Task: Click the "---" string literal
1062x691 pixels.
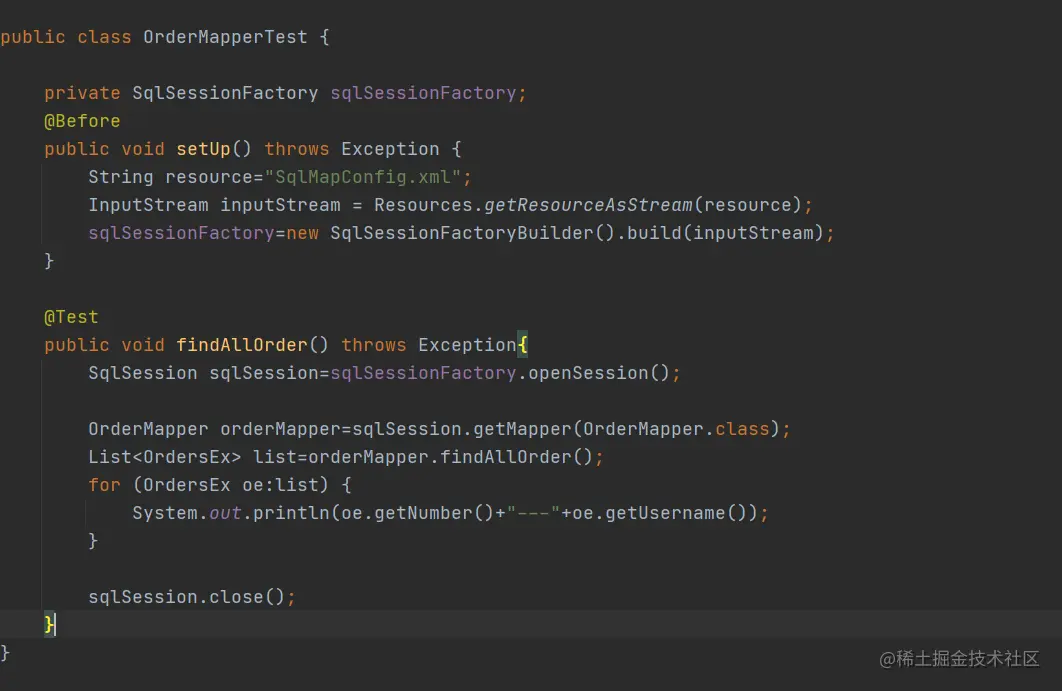Action: point(533,513)
